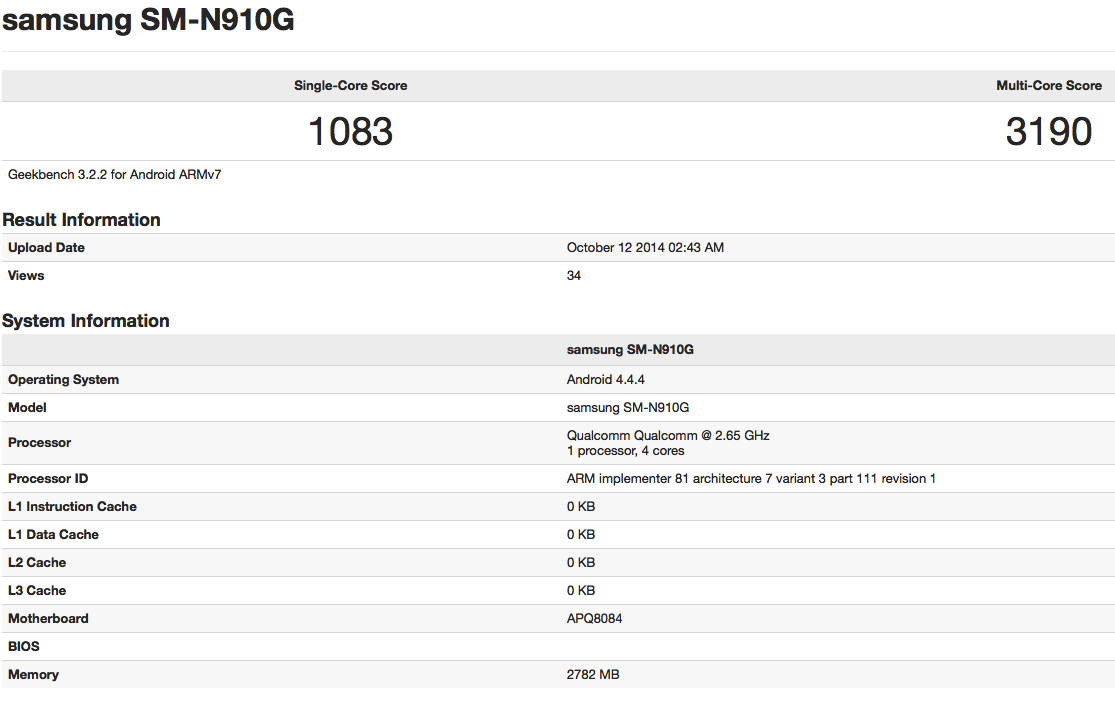
Task: Click the Views count of 34
Action: pos(574,276)
